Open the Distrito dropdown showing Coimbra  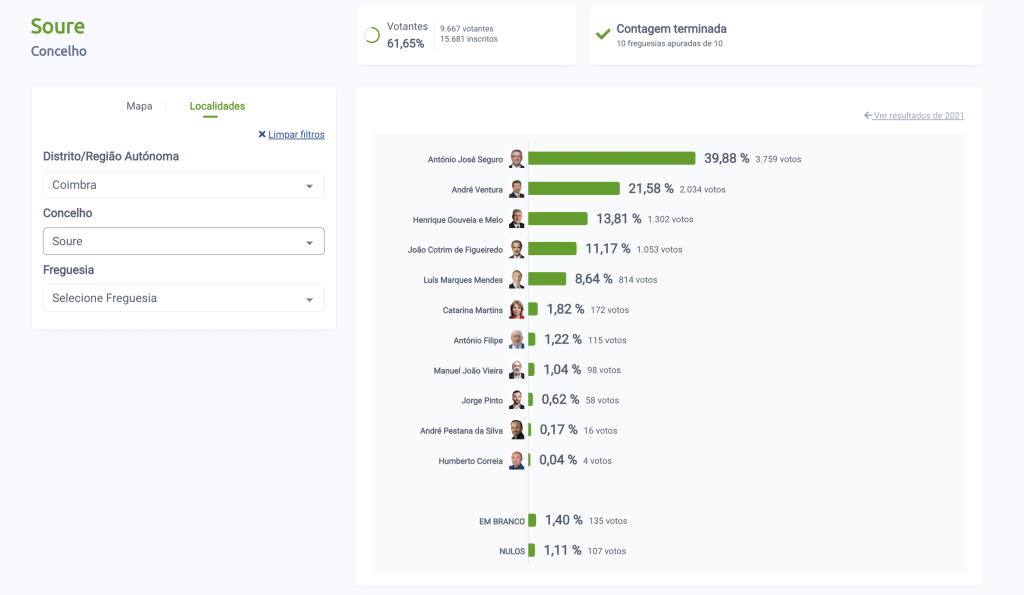pos(184,185)
